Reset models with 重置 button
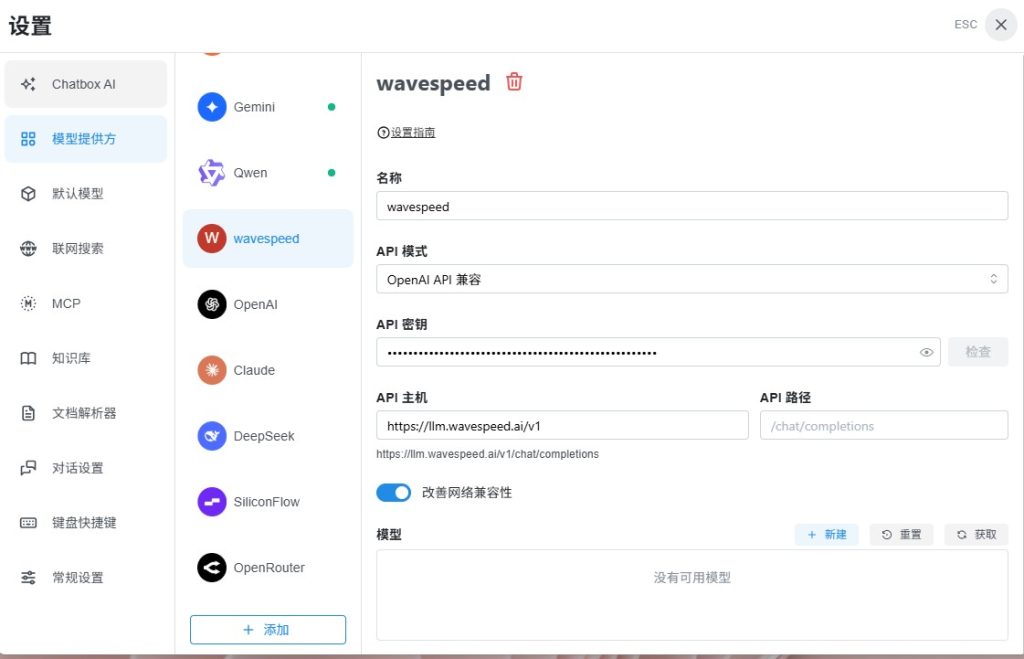This screenshot has height=659, width=1024. (x=901, y=535)
